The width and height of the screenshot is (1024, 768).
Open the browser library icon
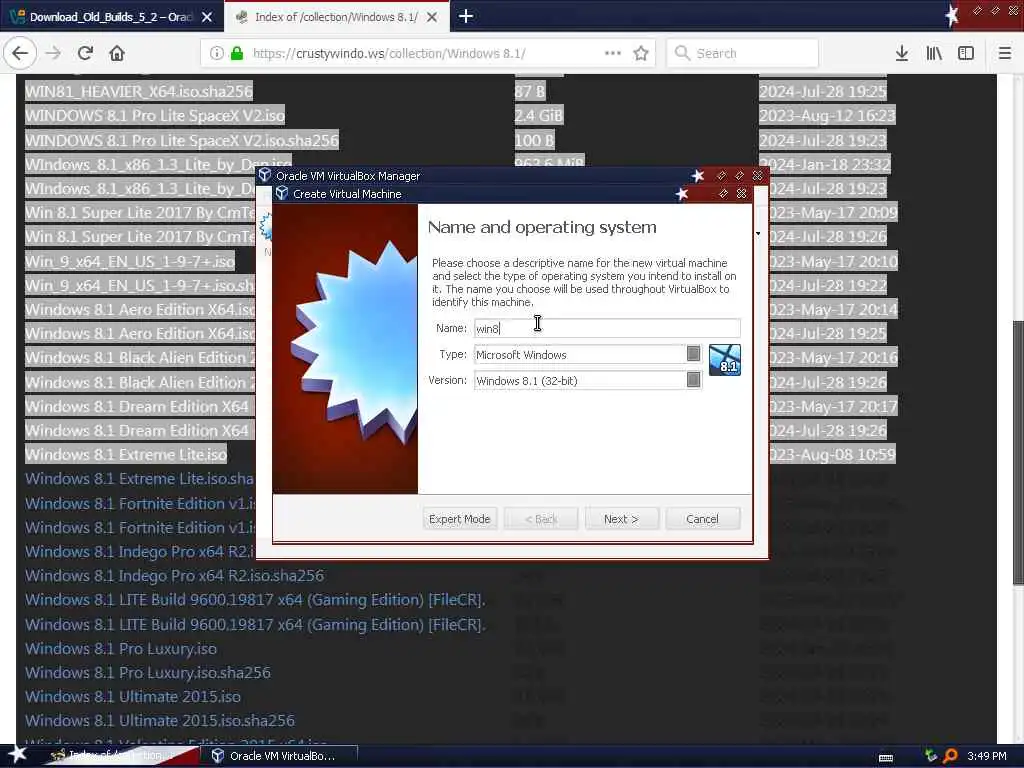(934, 53)
